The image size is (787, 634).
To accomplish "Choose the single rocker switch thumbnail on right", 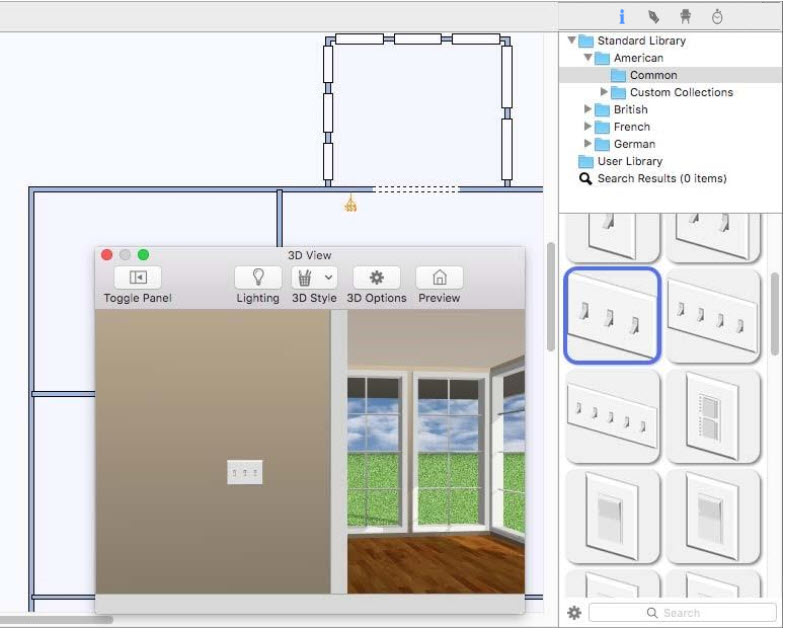I will (x=714, y=517).
